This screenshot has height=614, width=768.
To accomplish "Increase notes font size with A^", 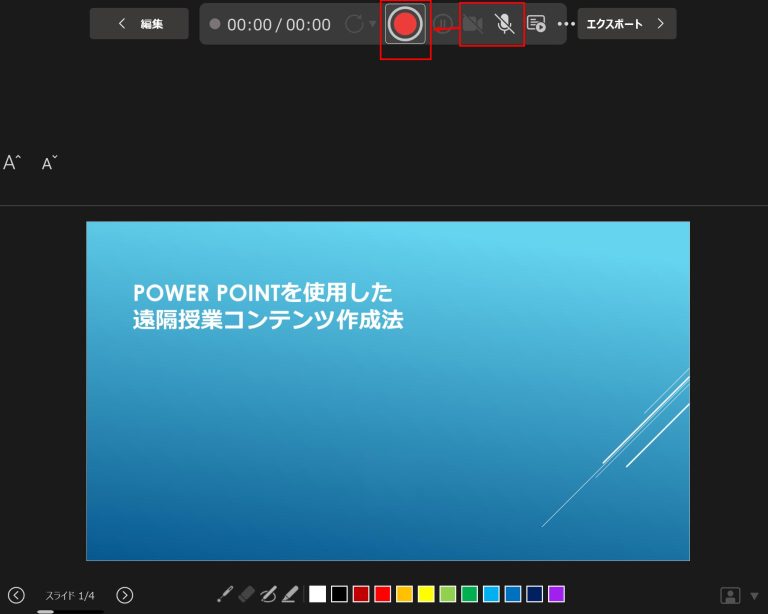I will coord(12,162).
